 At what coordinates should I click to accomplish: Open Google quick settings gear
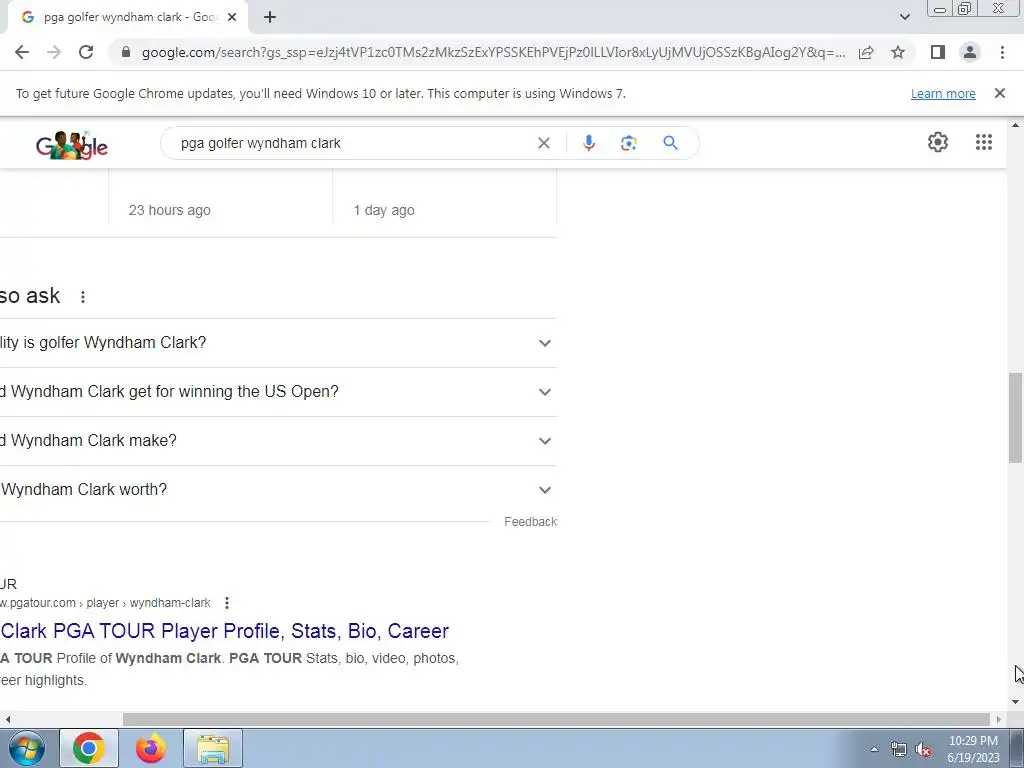(938, 142)
